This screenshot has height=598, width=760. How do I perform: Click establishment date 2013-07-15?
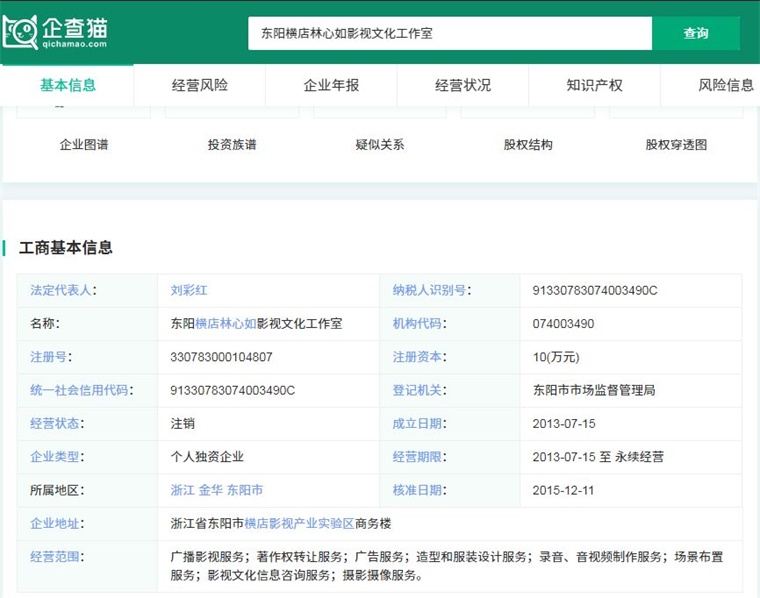tap(564, 424)
